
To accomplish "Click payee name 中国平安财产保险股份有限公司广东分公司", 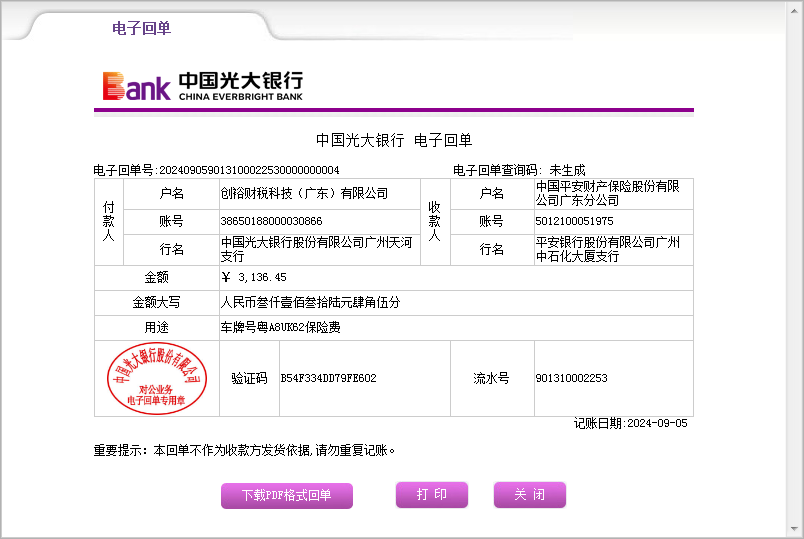I will (x=608, y=193).
